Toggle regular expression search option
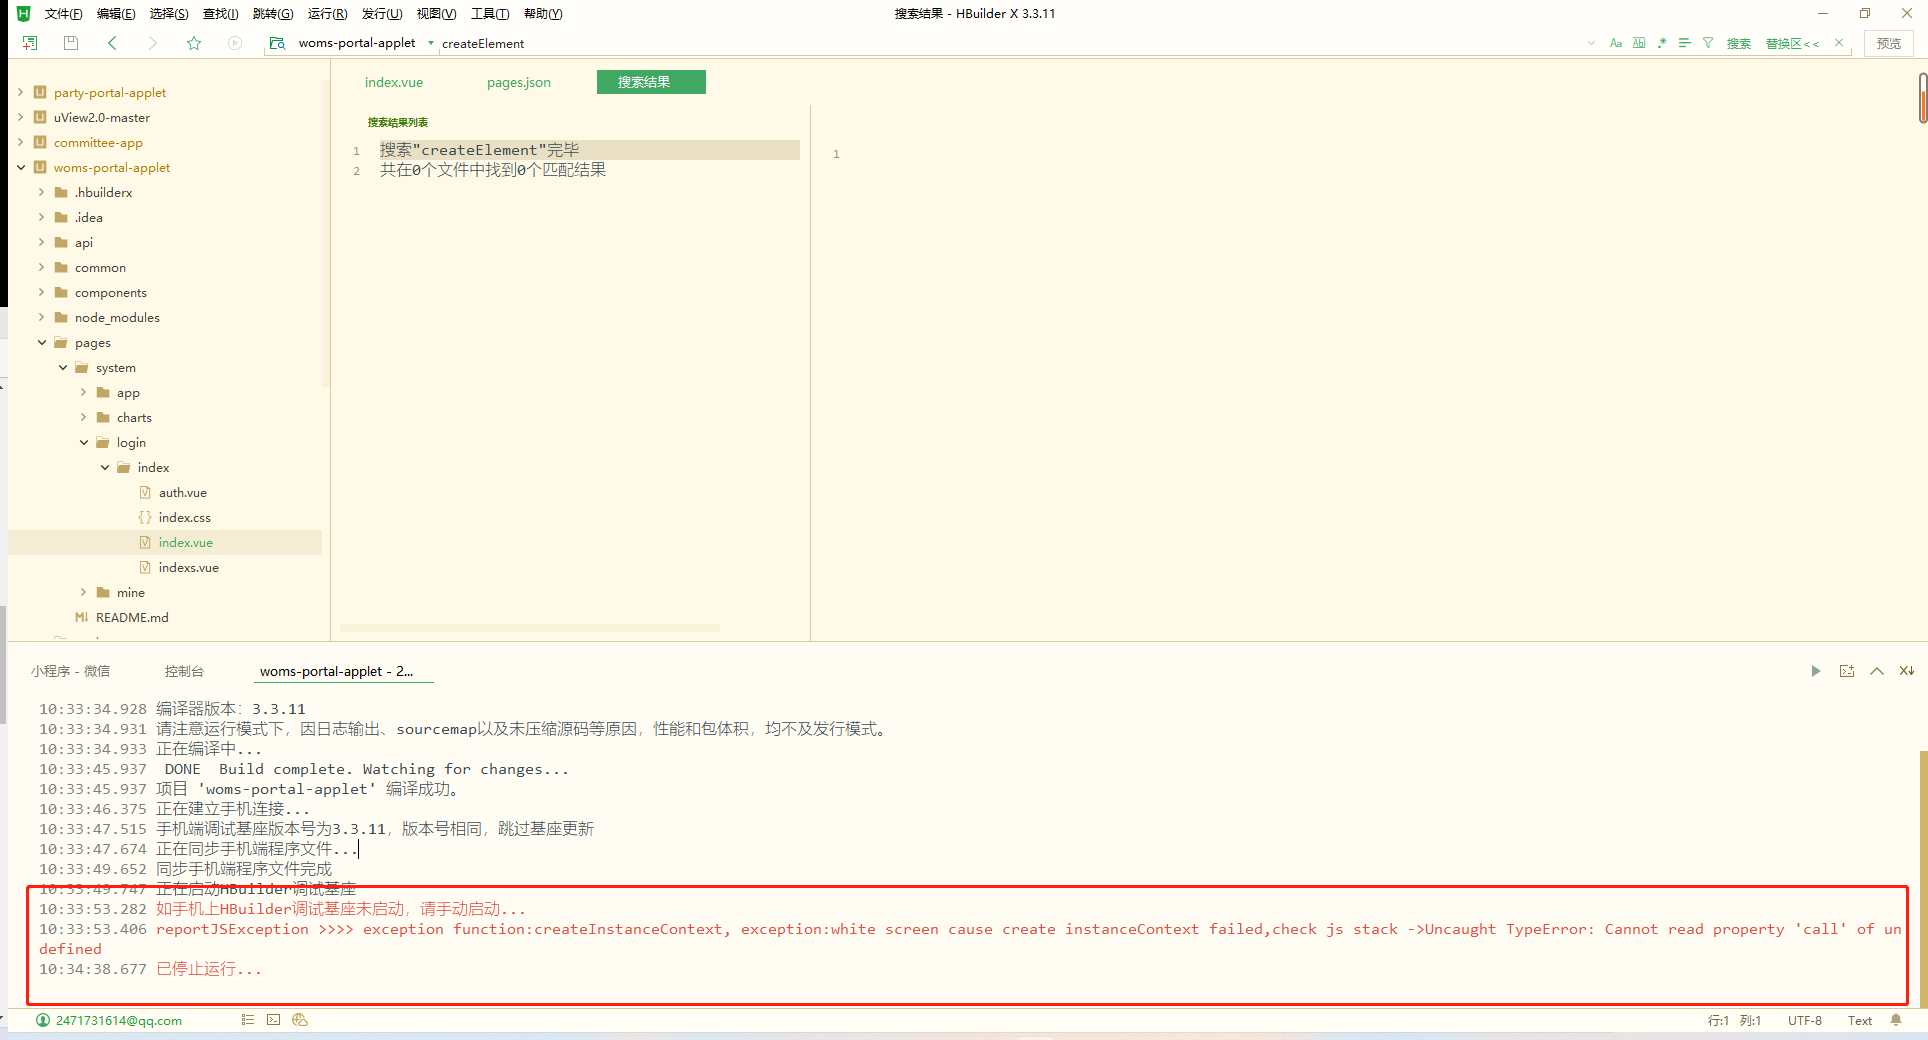The height and width of the screenshot is (1040, 1928). tap(1662, 43)
